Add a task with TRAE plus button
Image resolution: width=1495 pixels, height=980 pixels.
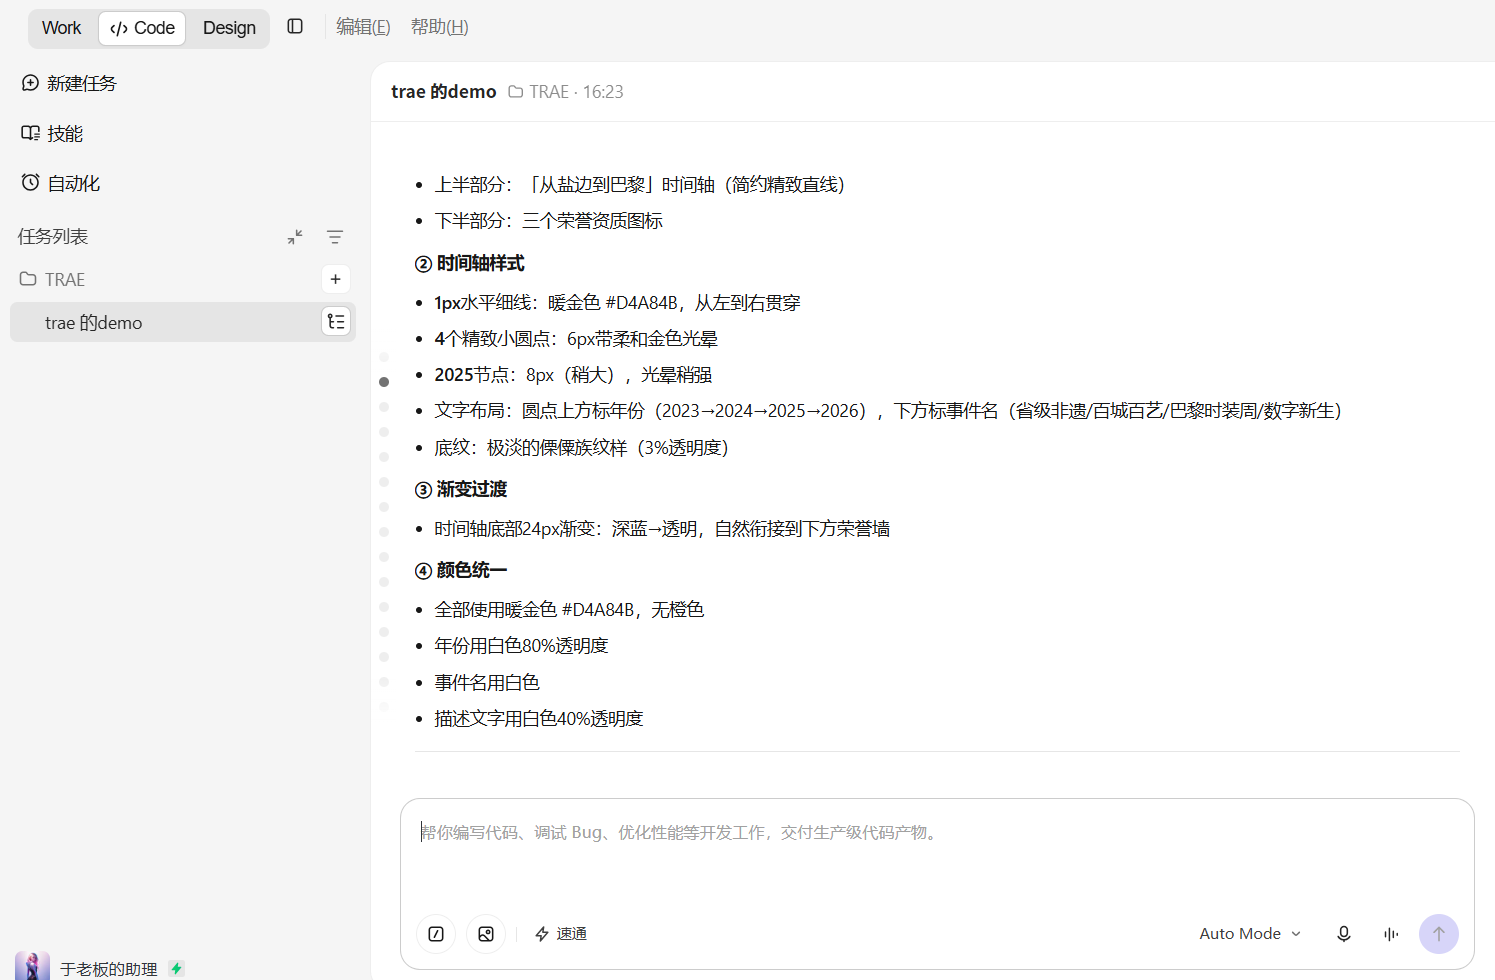pos(336,279)
